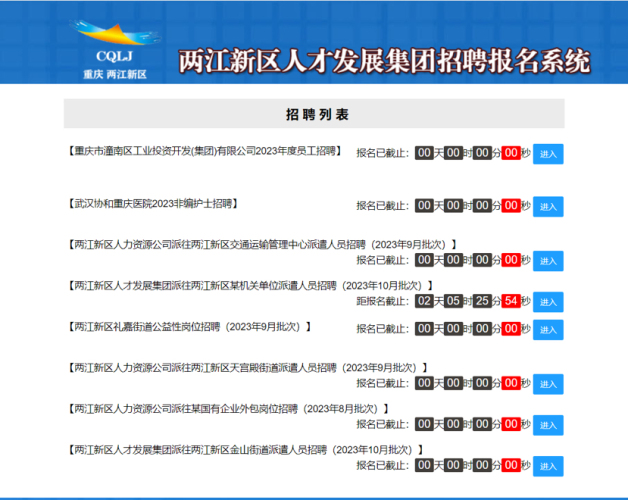Click the 重庆 两江新区 text under logo
This screenshot has height=500, width=628.
click(x=115, y=75)
